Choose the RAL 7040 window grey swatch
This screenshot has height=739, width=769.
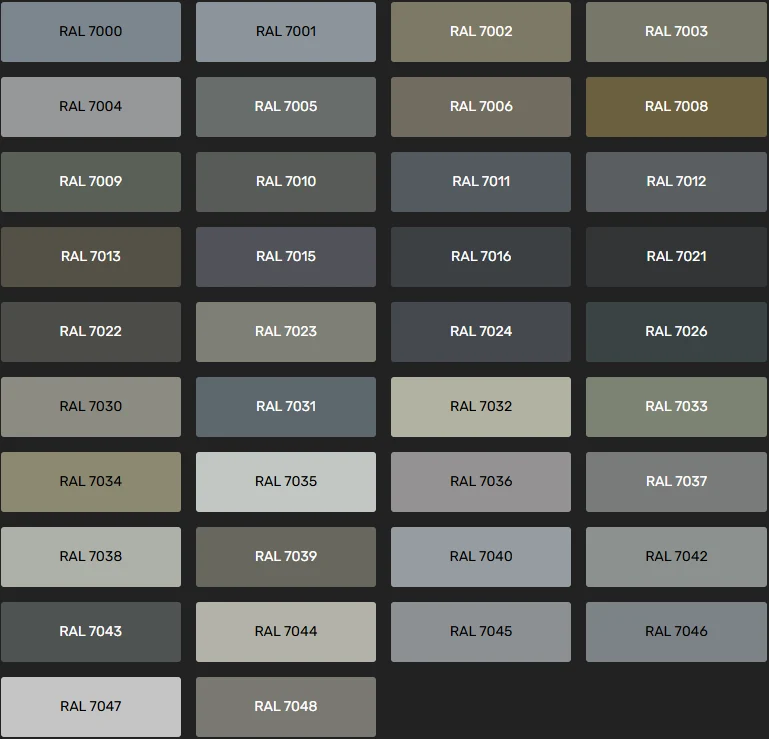(x=481, y=557)
